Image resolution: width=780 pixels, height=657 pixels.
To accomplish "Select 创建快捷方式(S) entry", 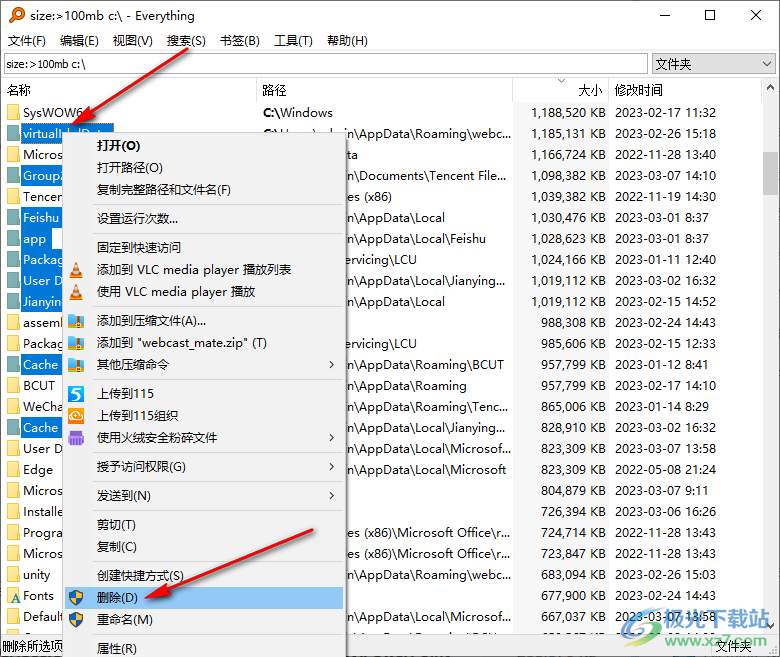I will coord(204,575).
